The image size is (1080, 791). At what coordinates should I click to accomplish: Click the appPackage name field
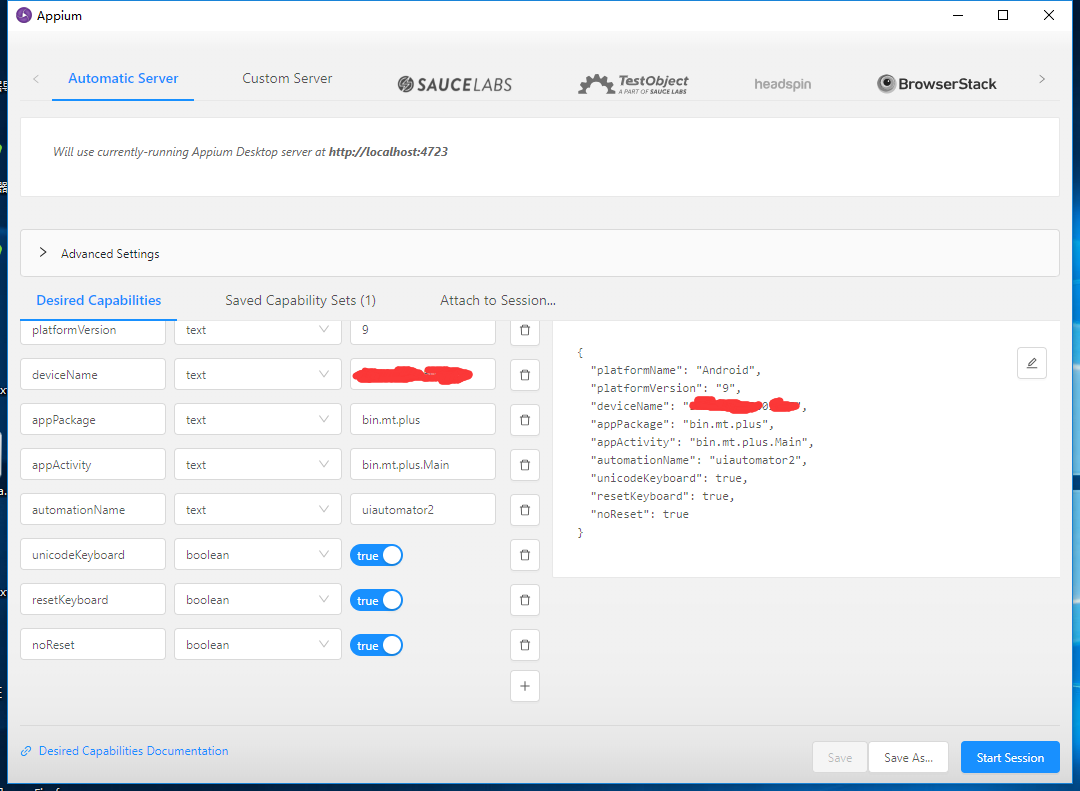point(93,420)
